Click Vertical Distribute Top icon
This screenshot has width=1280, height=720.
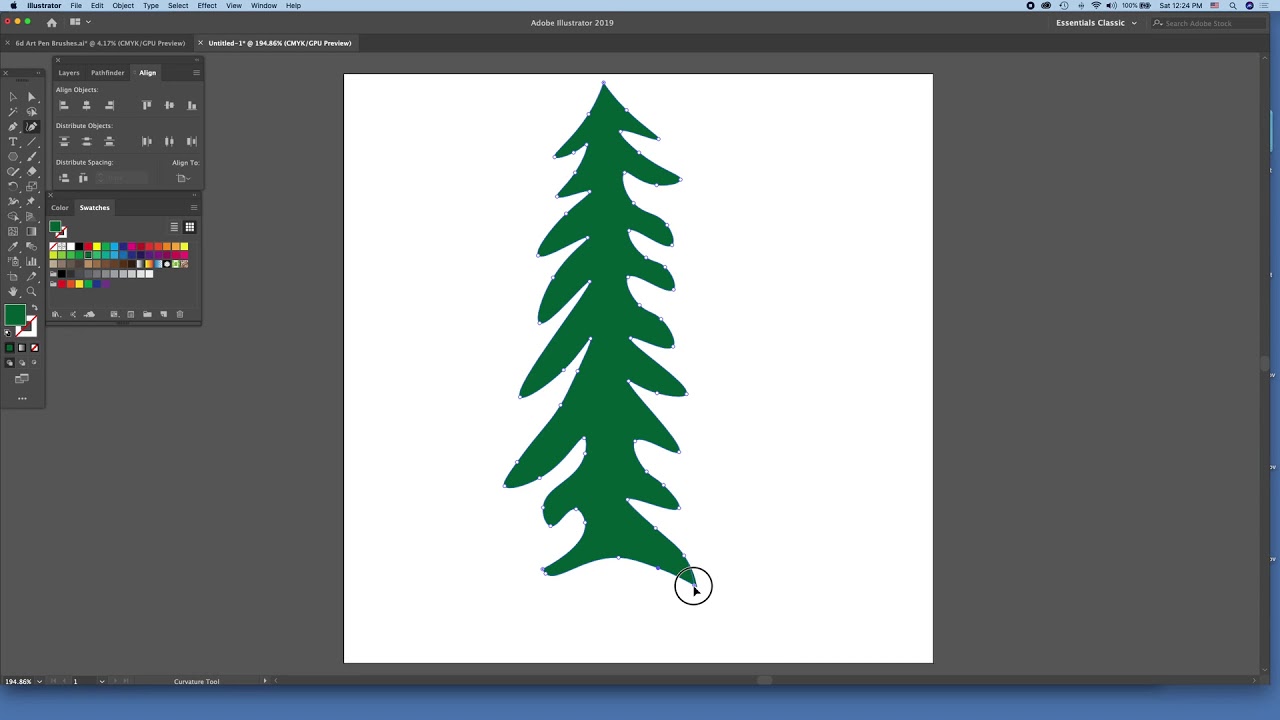tap(64, 141)
